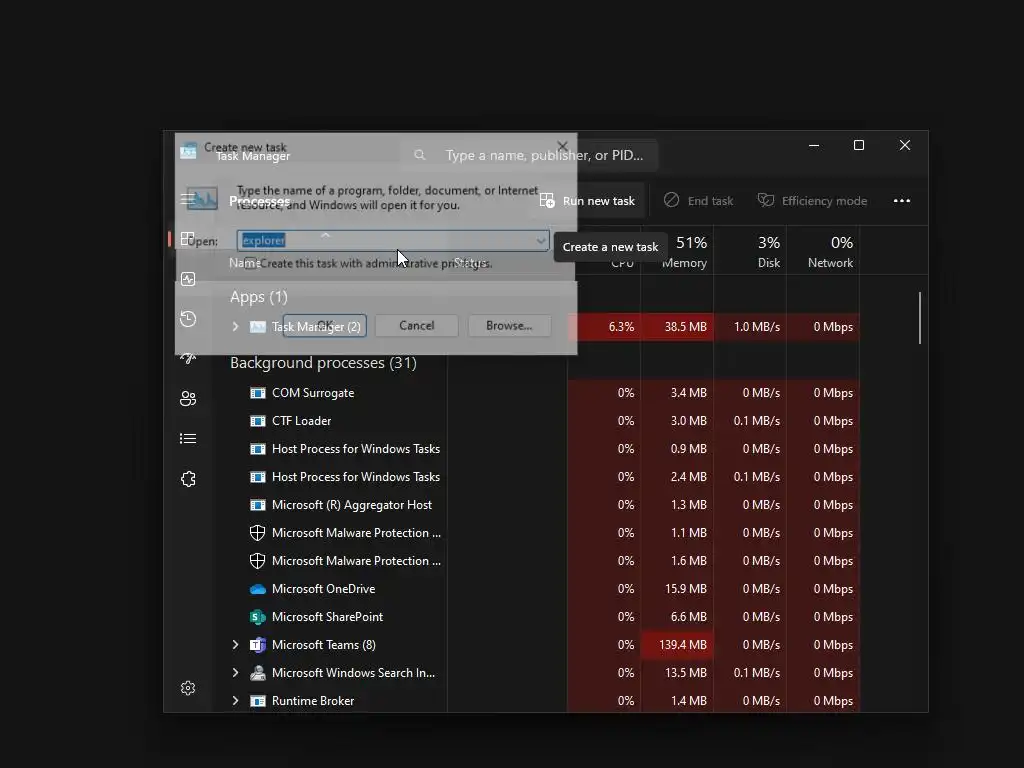The width and height of the screenshot is (1024, 768).
Task: Maximize the Task Manager window
Action: point(859,145)
